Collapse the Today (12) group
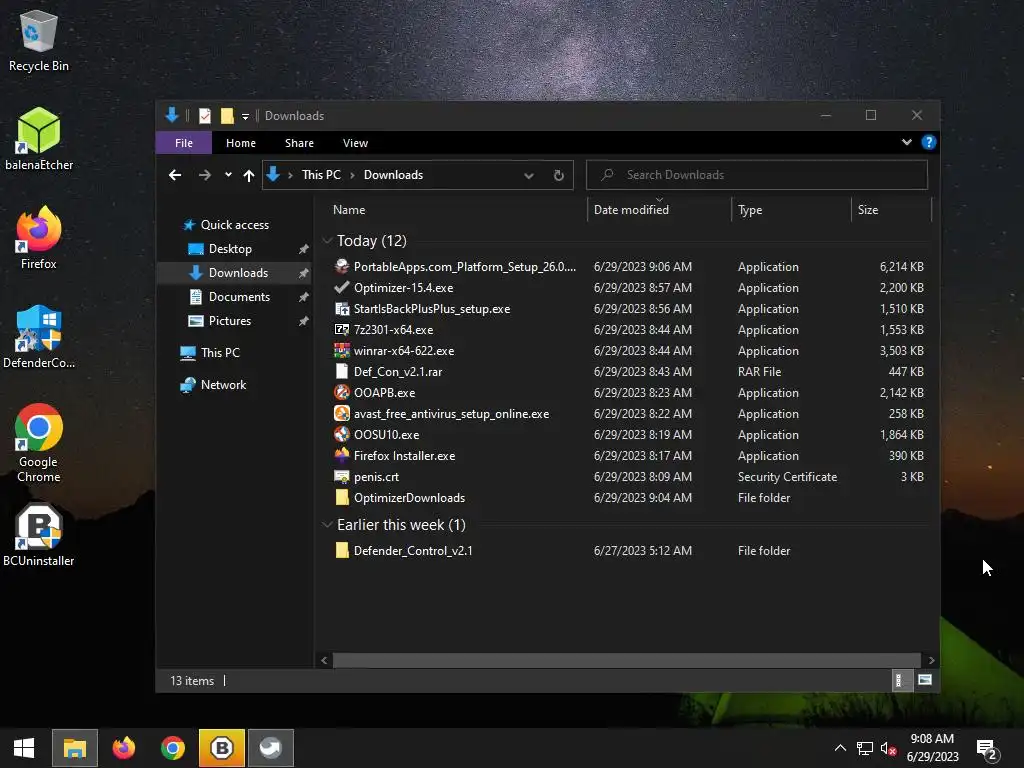Image resolution: width=1024 pixels, height=768 pixels. (x=327, y=241)
